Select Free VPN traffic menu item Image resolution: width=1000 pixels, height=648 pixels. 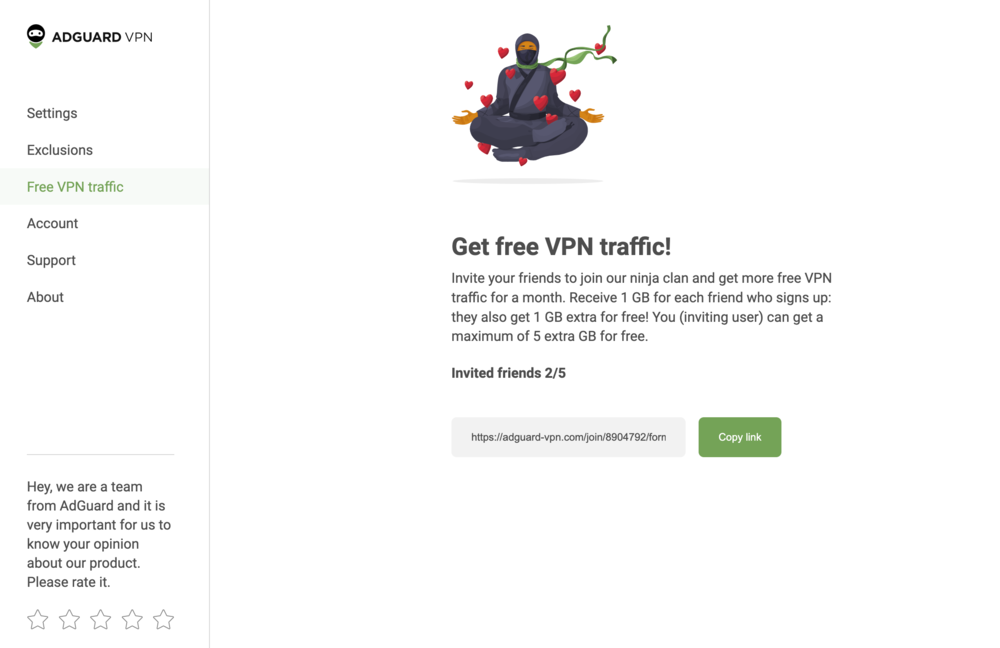click(x=104, y=187)
